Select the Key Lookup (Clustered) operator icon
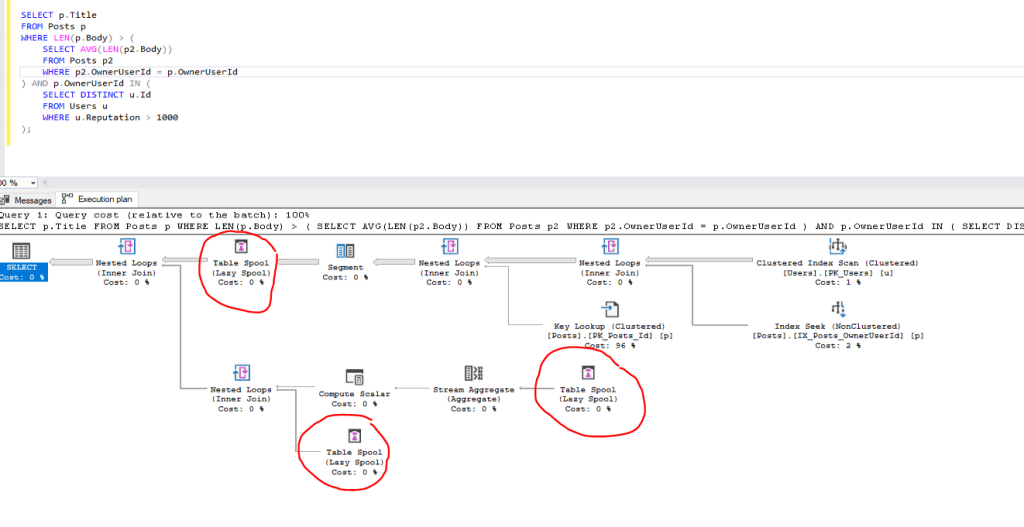 pyautogui.click(x=609, y=309)
